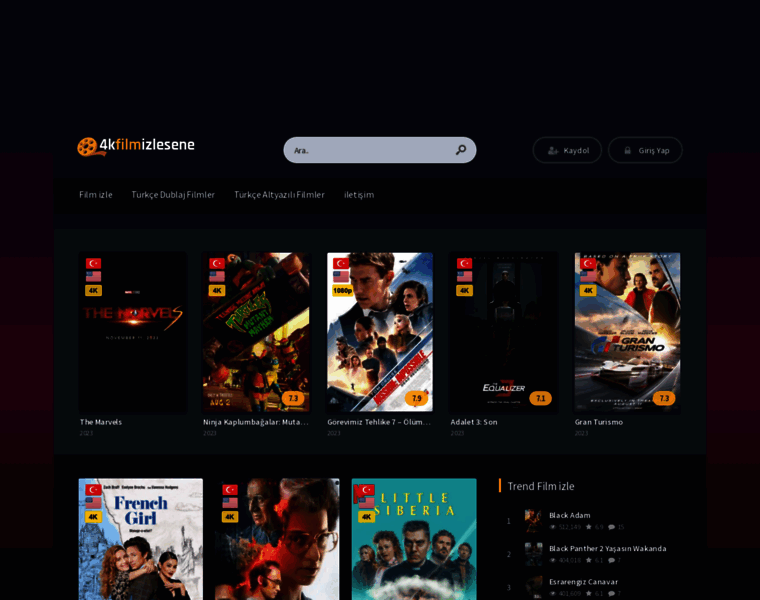Click the 4K badge on The Marvels

94,290
